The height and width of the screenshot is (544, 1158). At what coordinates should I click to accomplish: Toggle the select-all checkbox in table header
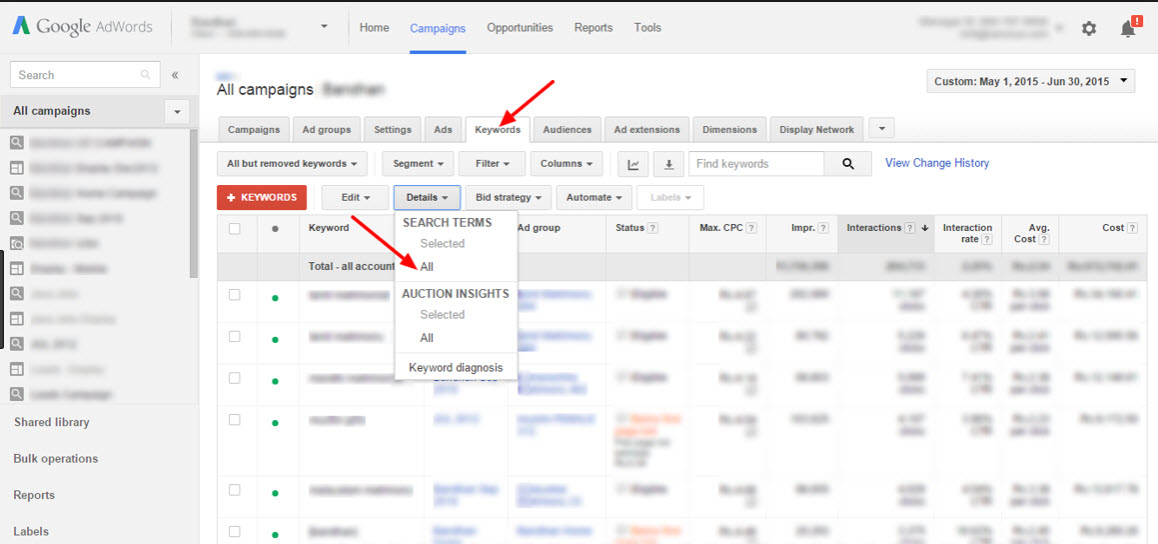click(235, 228)
